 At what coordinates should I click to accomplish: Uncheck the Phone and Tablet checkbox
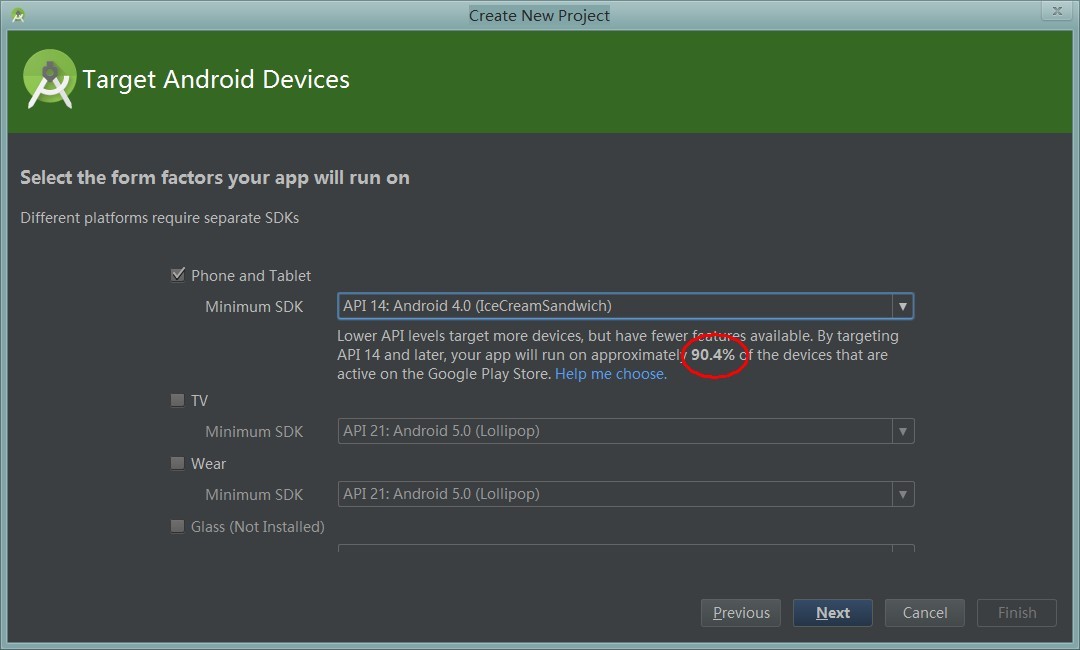(x=178, y=275)
